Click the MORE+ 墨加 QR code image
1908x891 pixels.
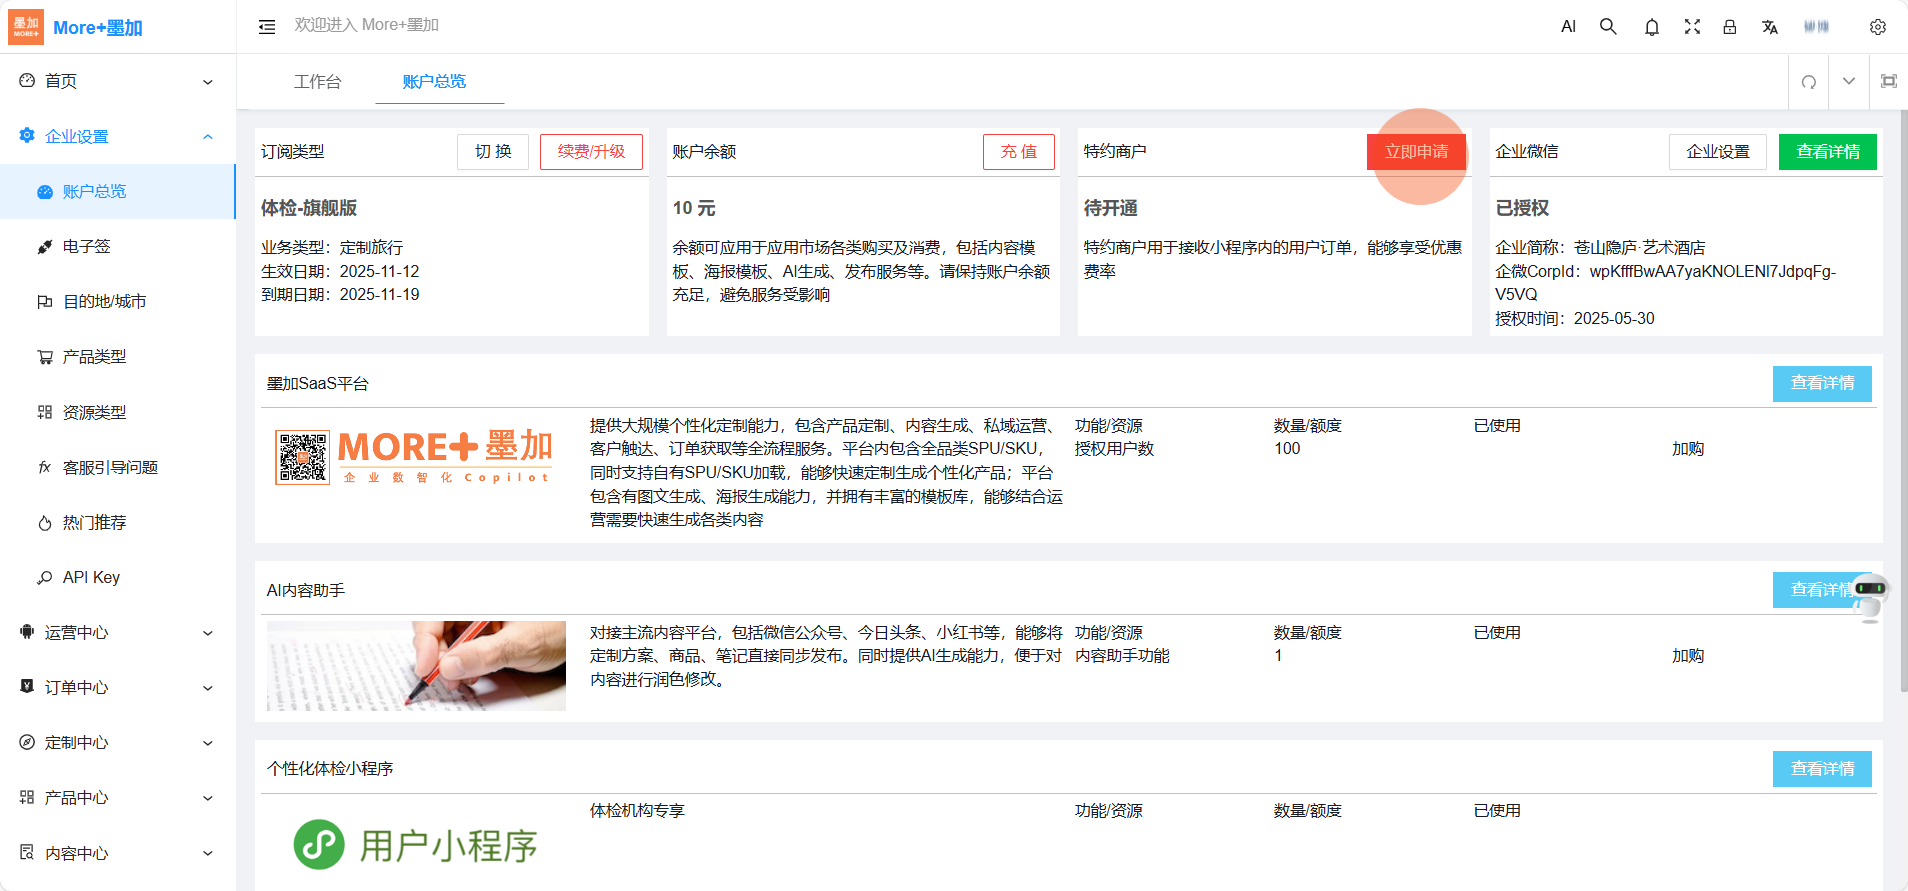tap(302, 458)
